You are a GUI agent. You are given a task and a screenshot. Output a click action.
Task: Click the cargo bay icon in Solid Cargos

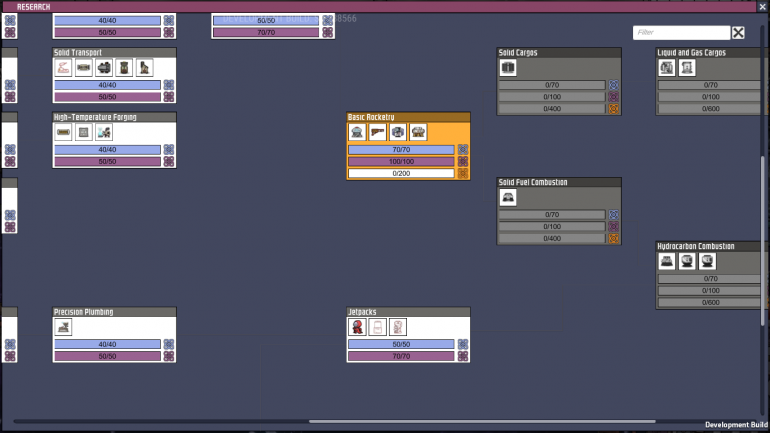[x=508, y=68]
